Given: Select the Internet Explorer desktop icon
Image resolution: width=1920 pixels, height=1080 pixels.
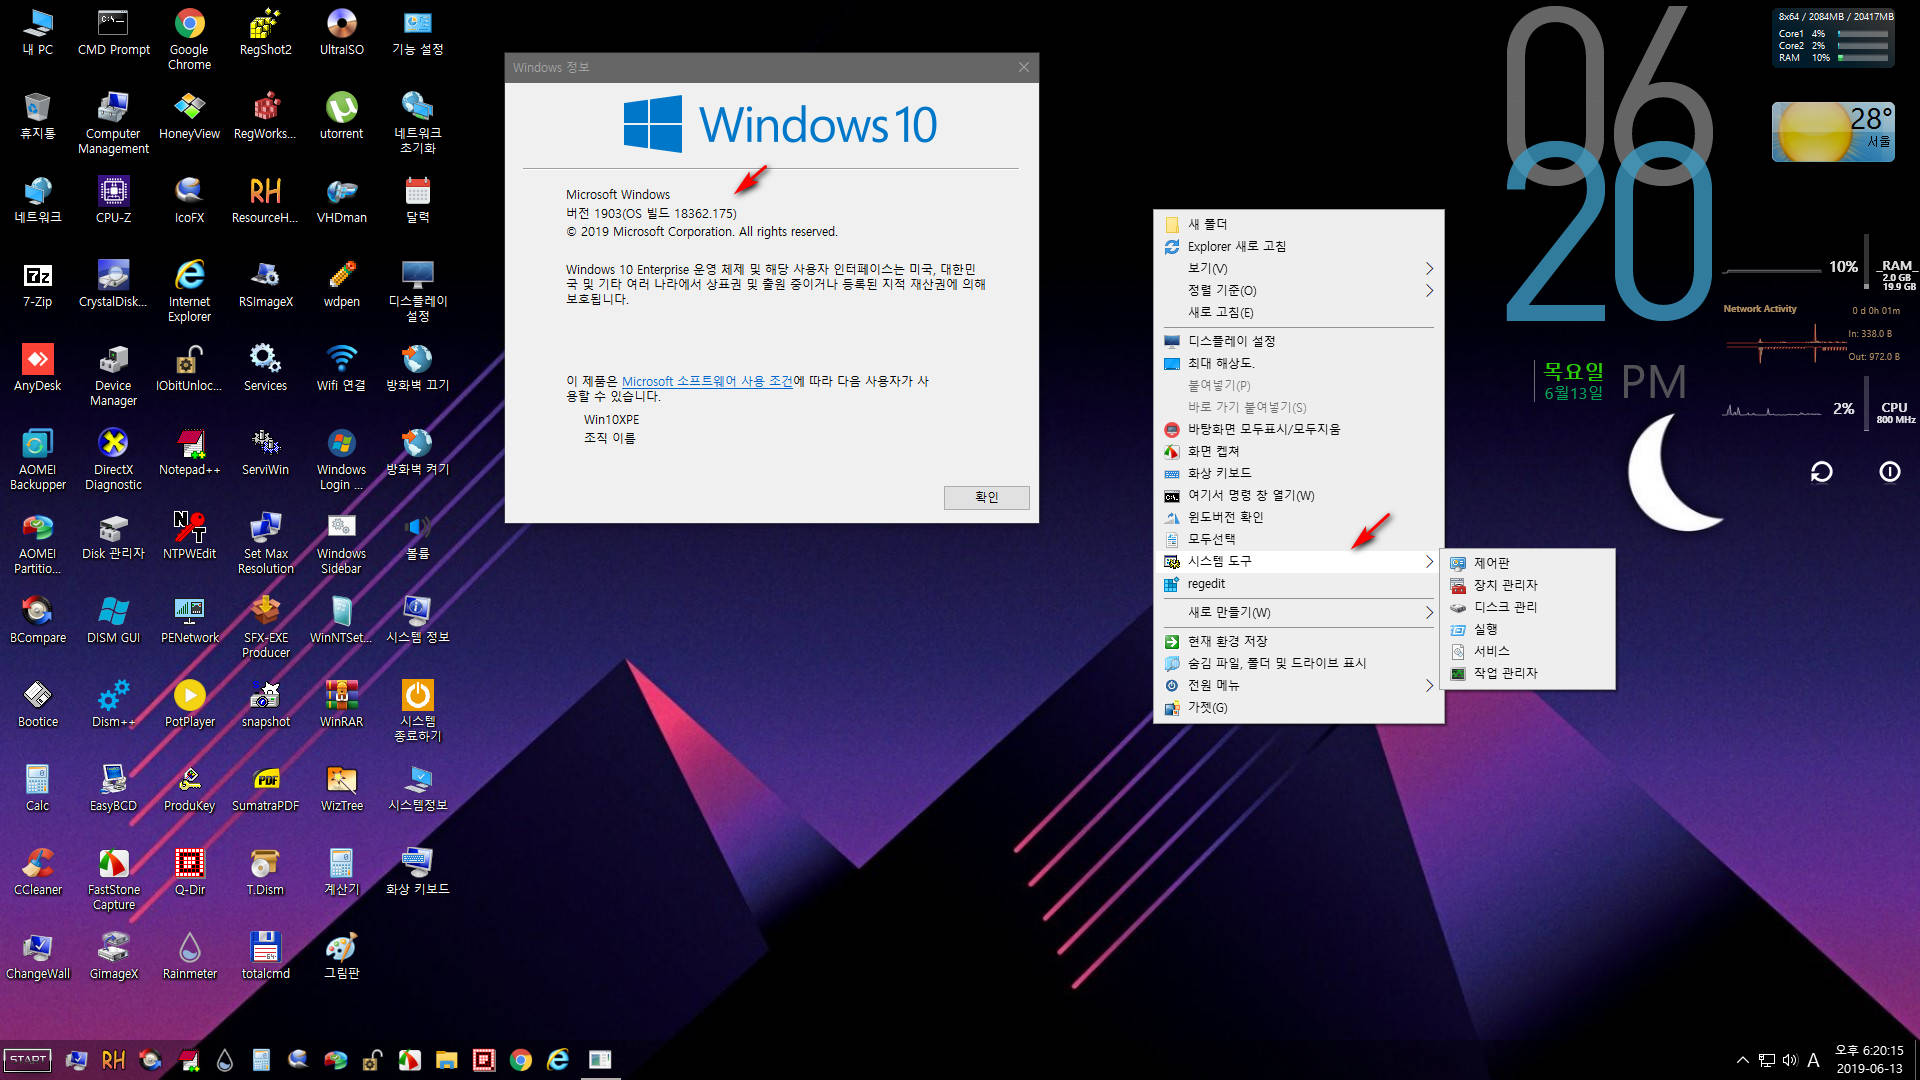Looking at the screenshot, I should [x=189, y=291].
